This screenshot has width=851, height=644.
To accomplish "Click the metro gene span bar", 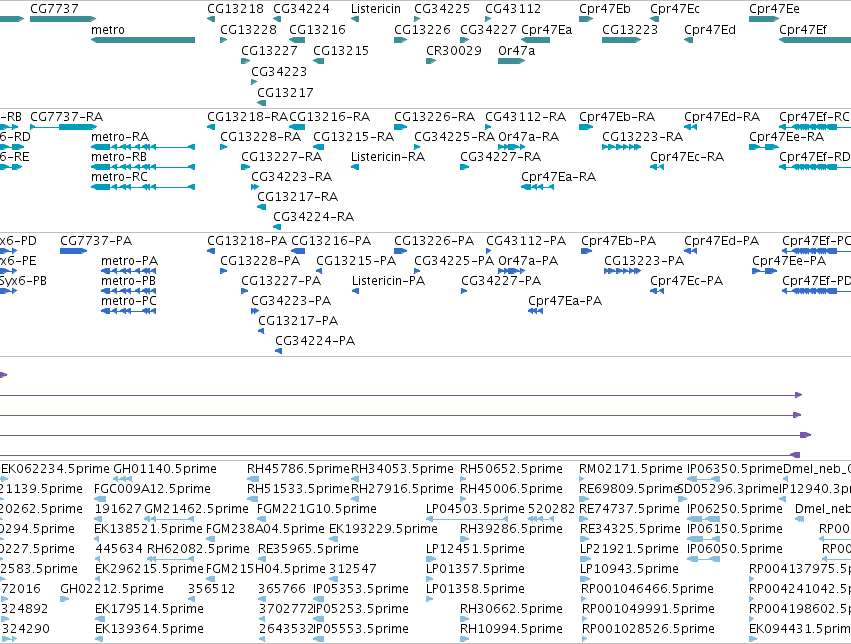I will click(143, 40).
